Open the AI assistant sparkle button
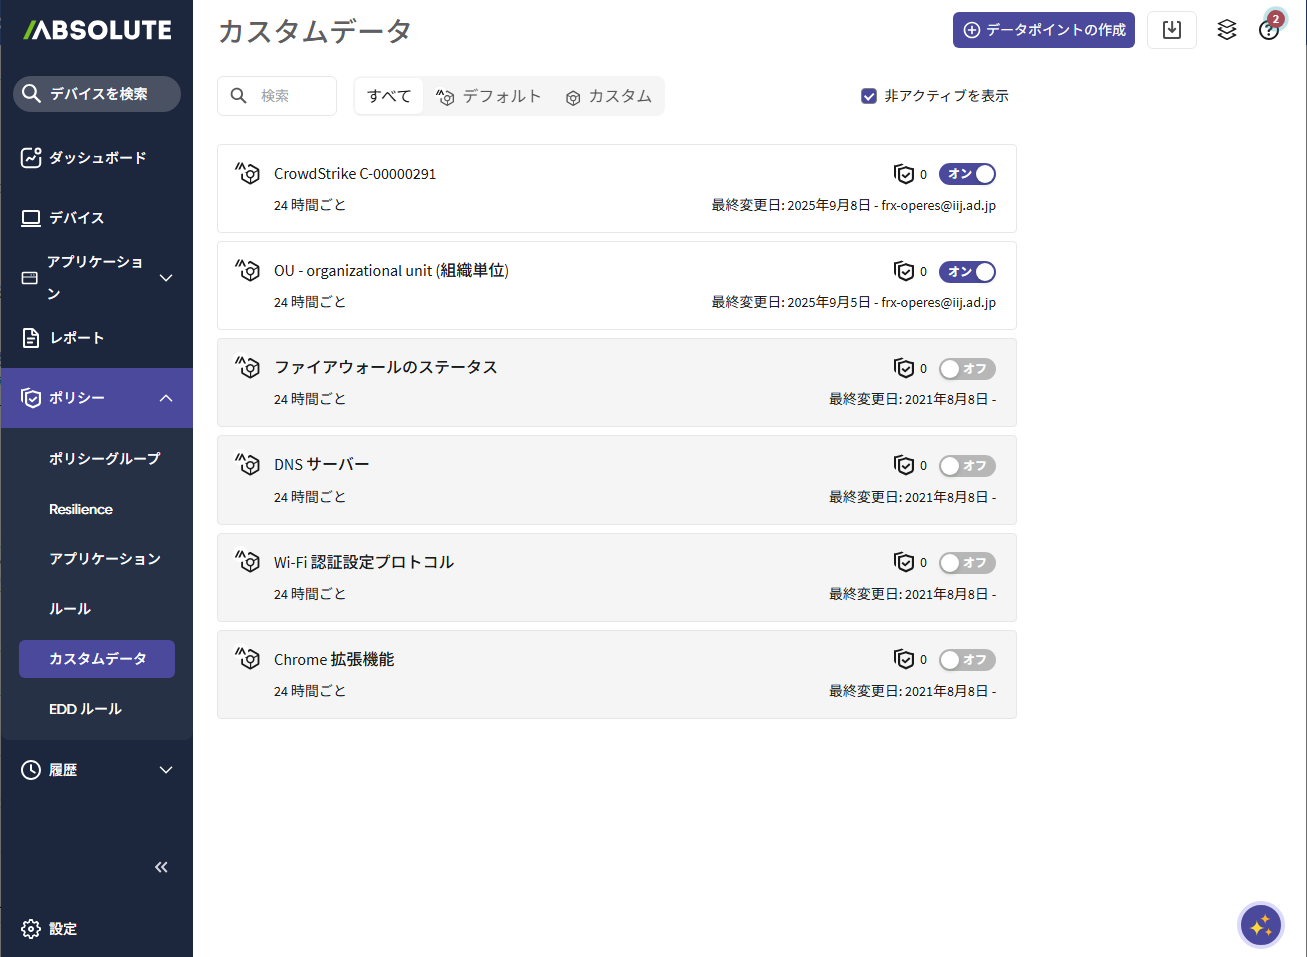1307x957 pixels. (x=1260, y=925)
